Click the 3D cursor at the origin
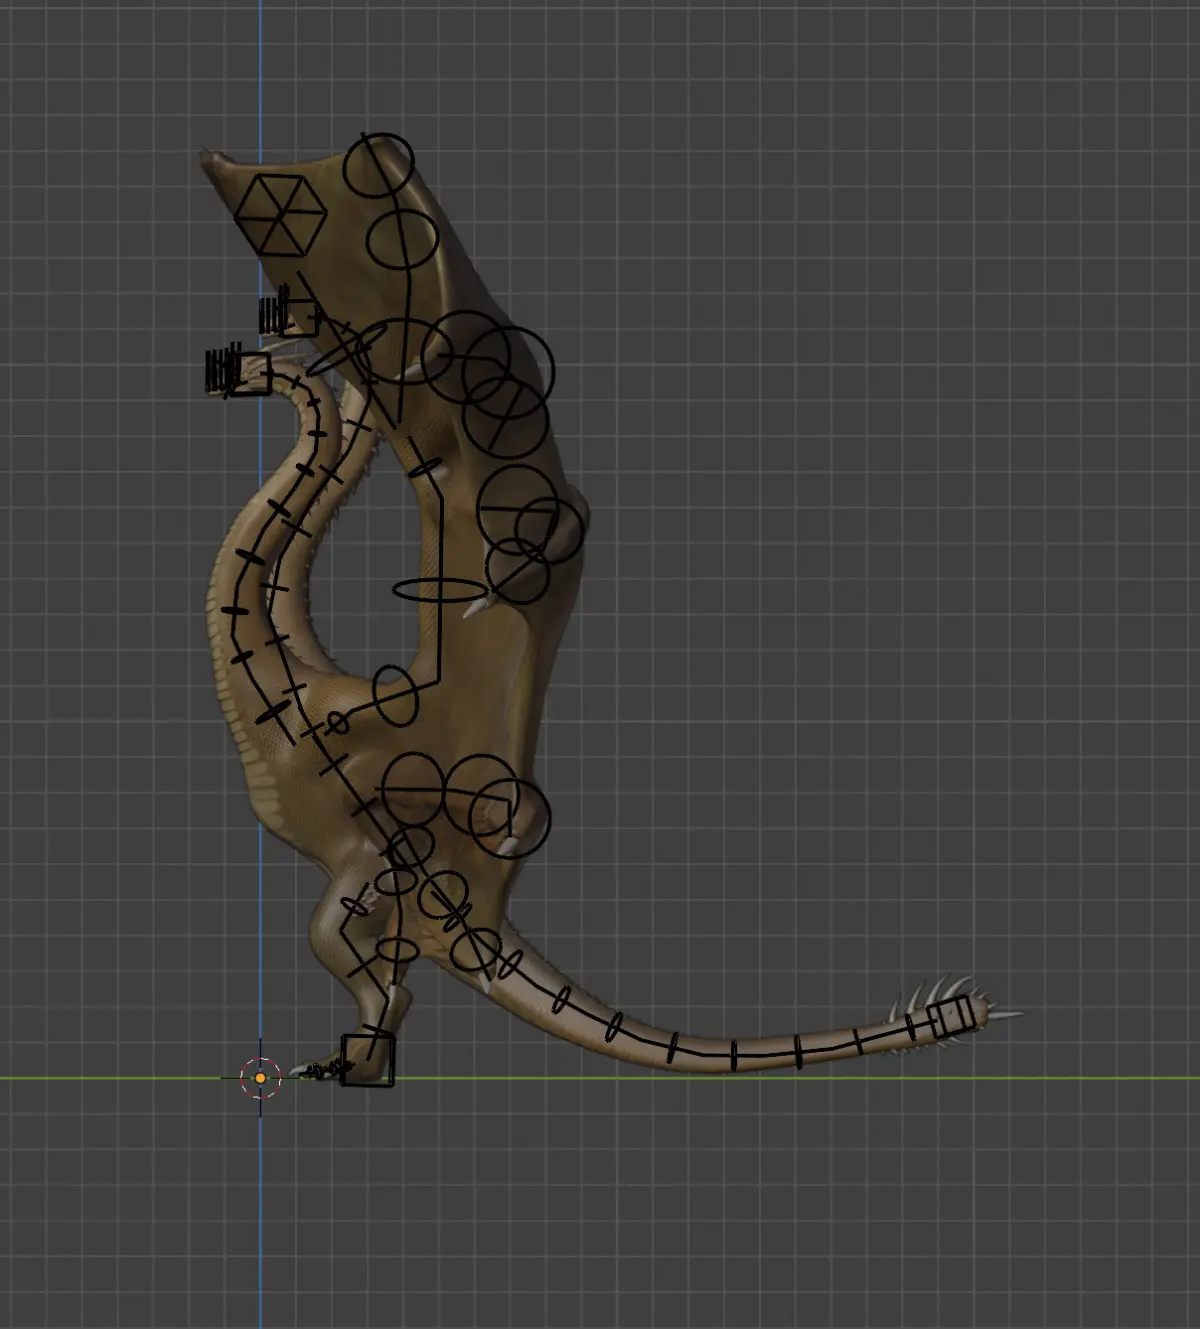The image size is (1200, 1329). [260, 1078]
